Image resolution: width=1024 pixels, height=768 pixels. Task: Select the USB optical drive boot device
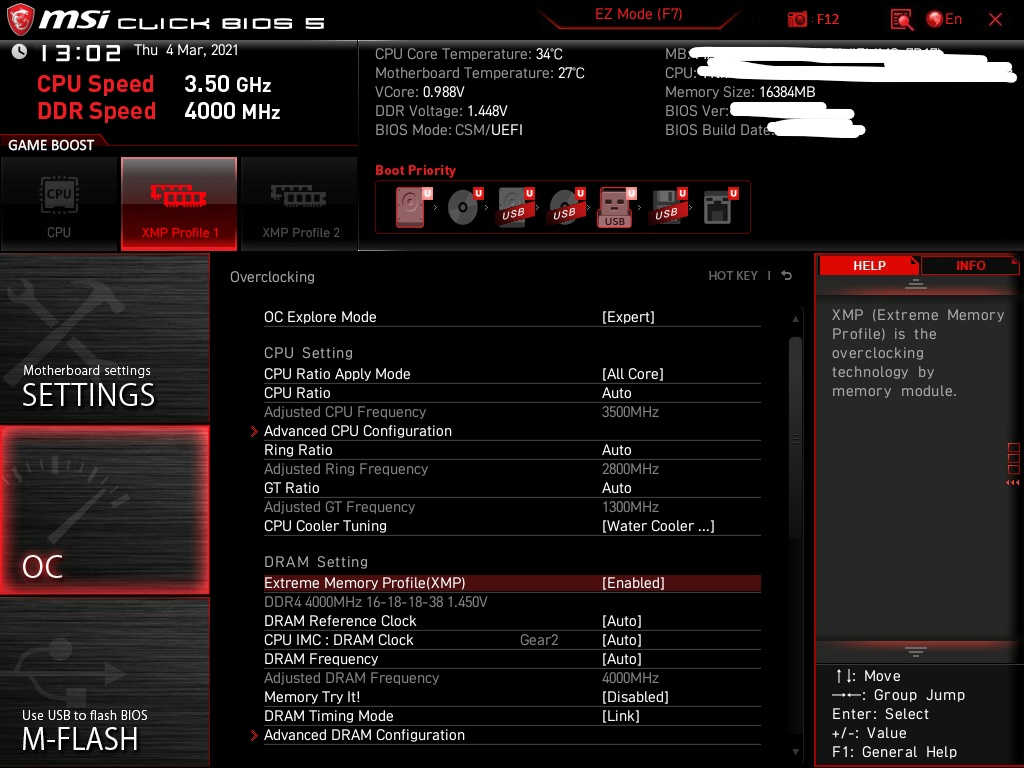tap(566, 207)
